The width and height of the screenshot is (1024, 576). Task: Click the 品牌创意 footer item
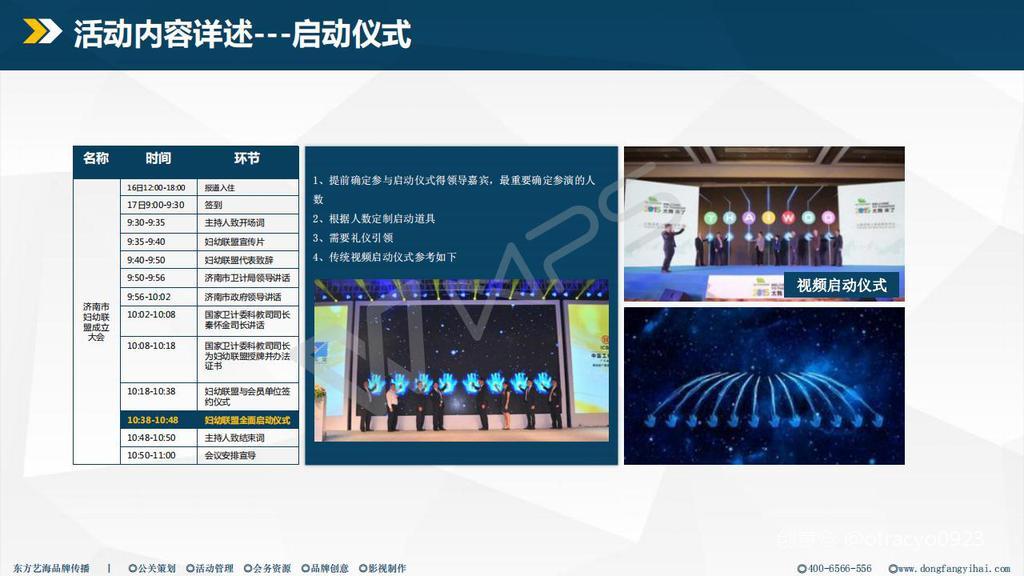point(325,568)
